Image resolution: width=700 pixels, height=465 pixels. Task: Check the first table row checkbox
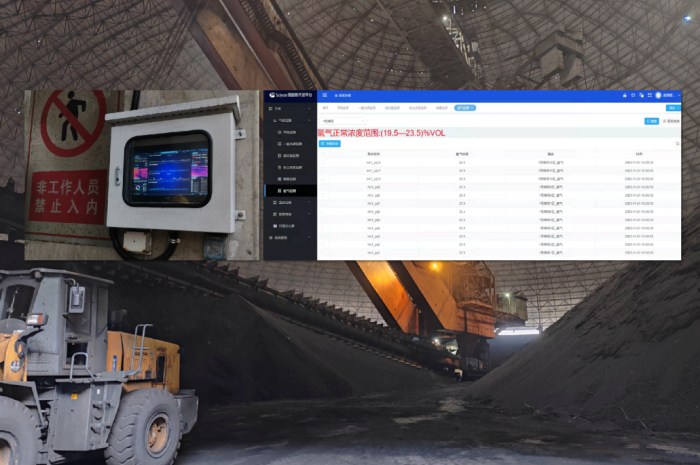[x=323, y=162]
